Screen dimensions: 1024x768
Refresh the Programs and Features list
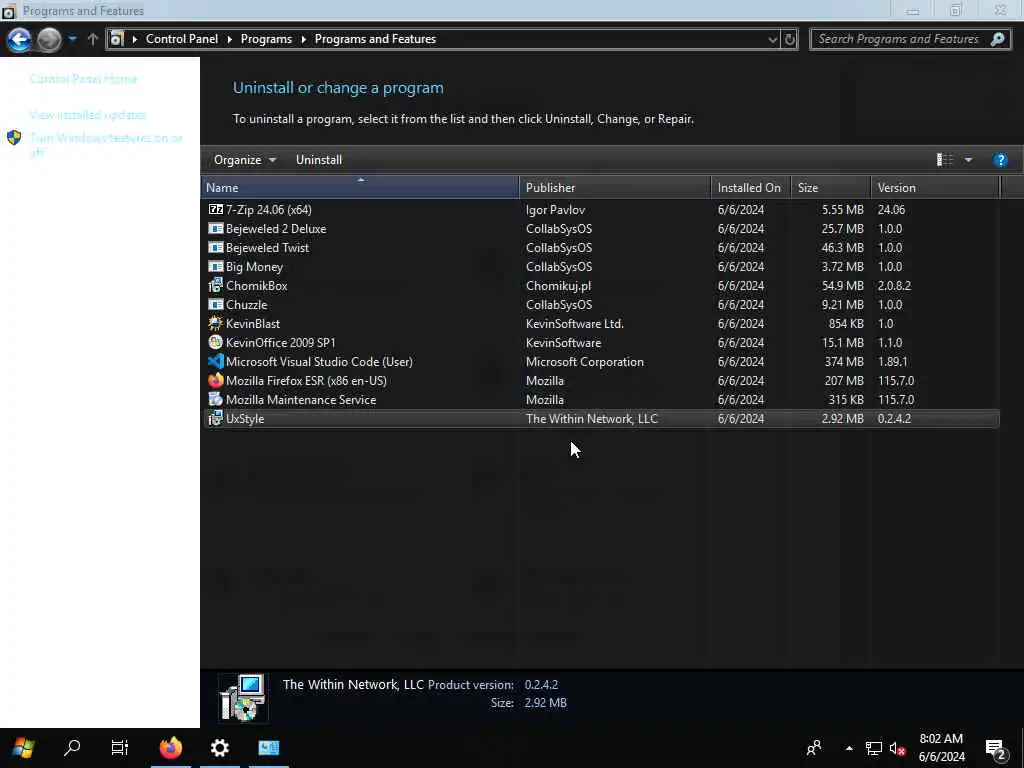(x=790, y=39)
